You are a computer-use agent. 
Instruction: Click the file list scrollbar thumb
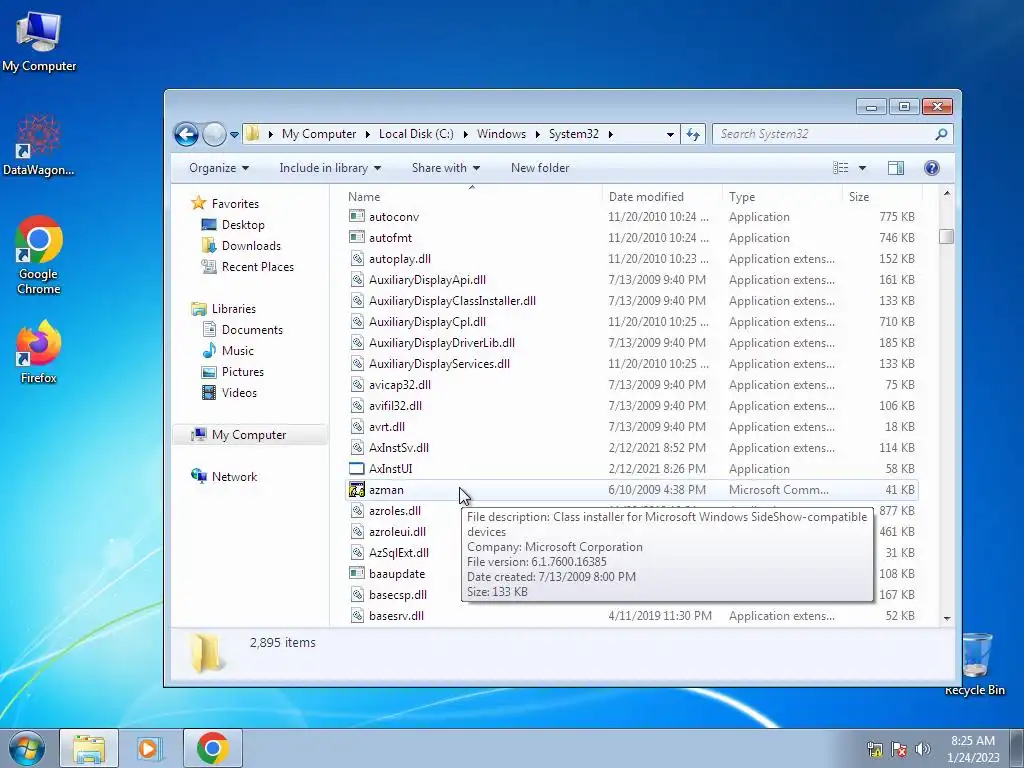[946, 236]
